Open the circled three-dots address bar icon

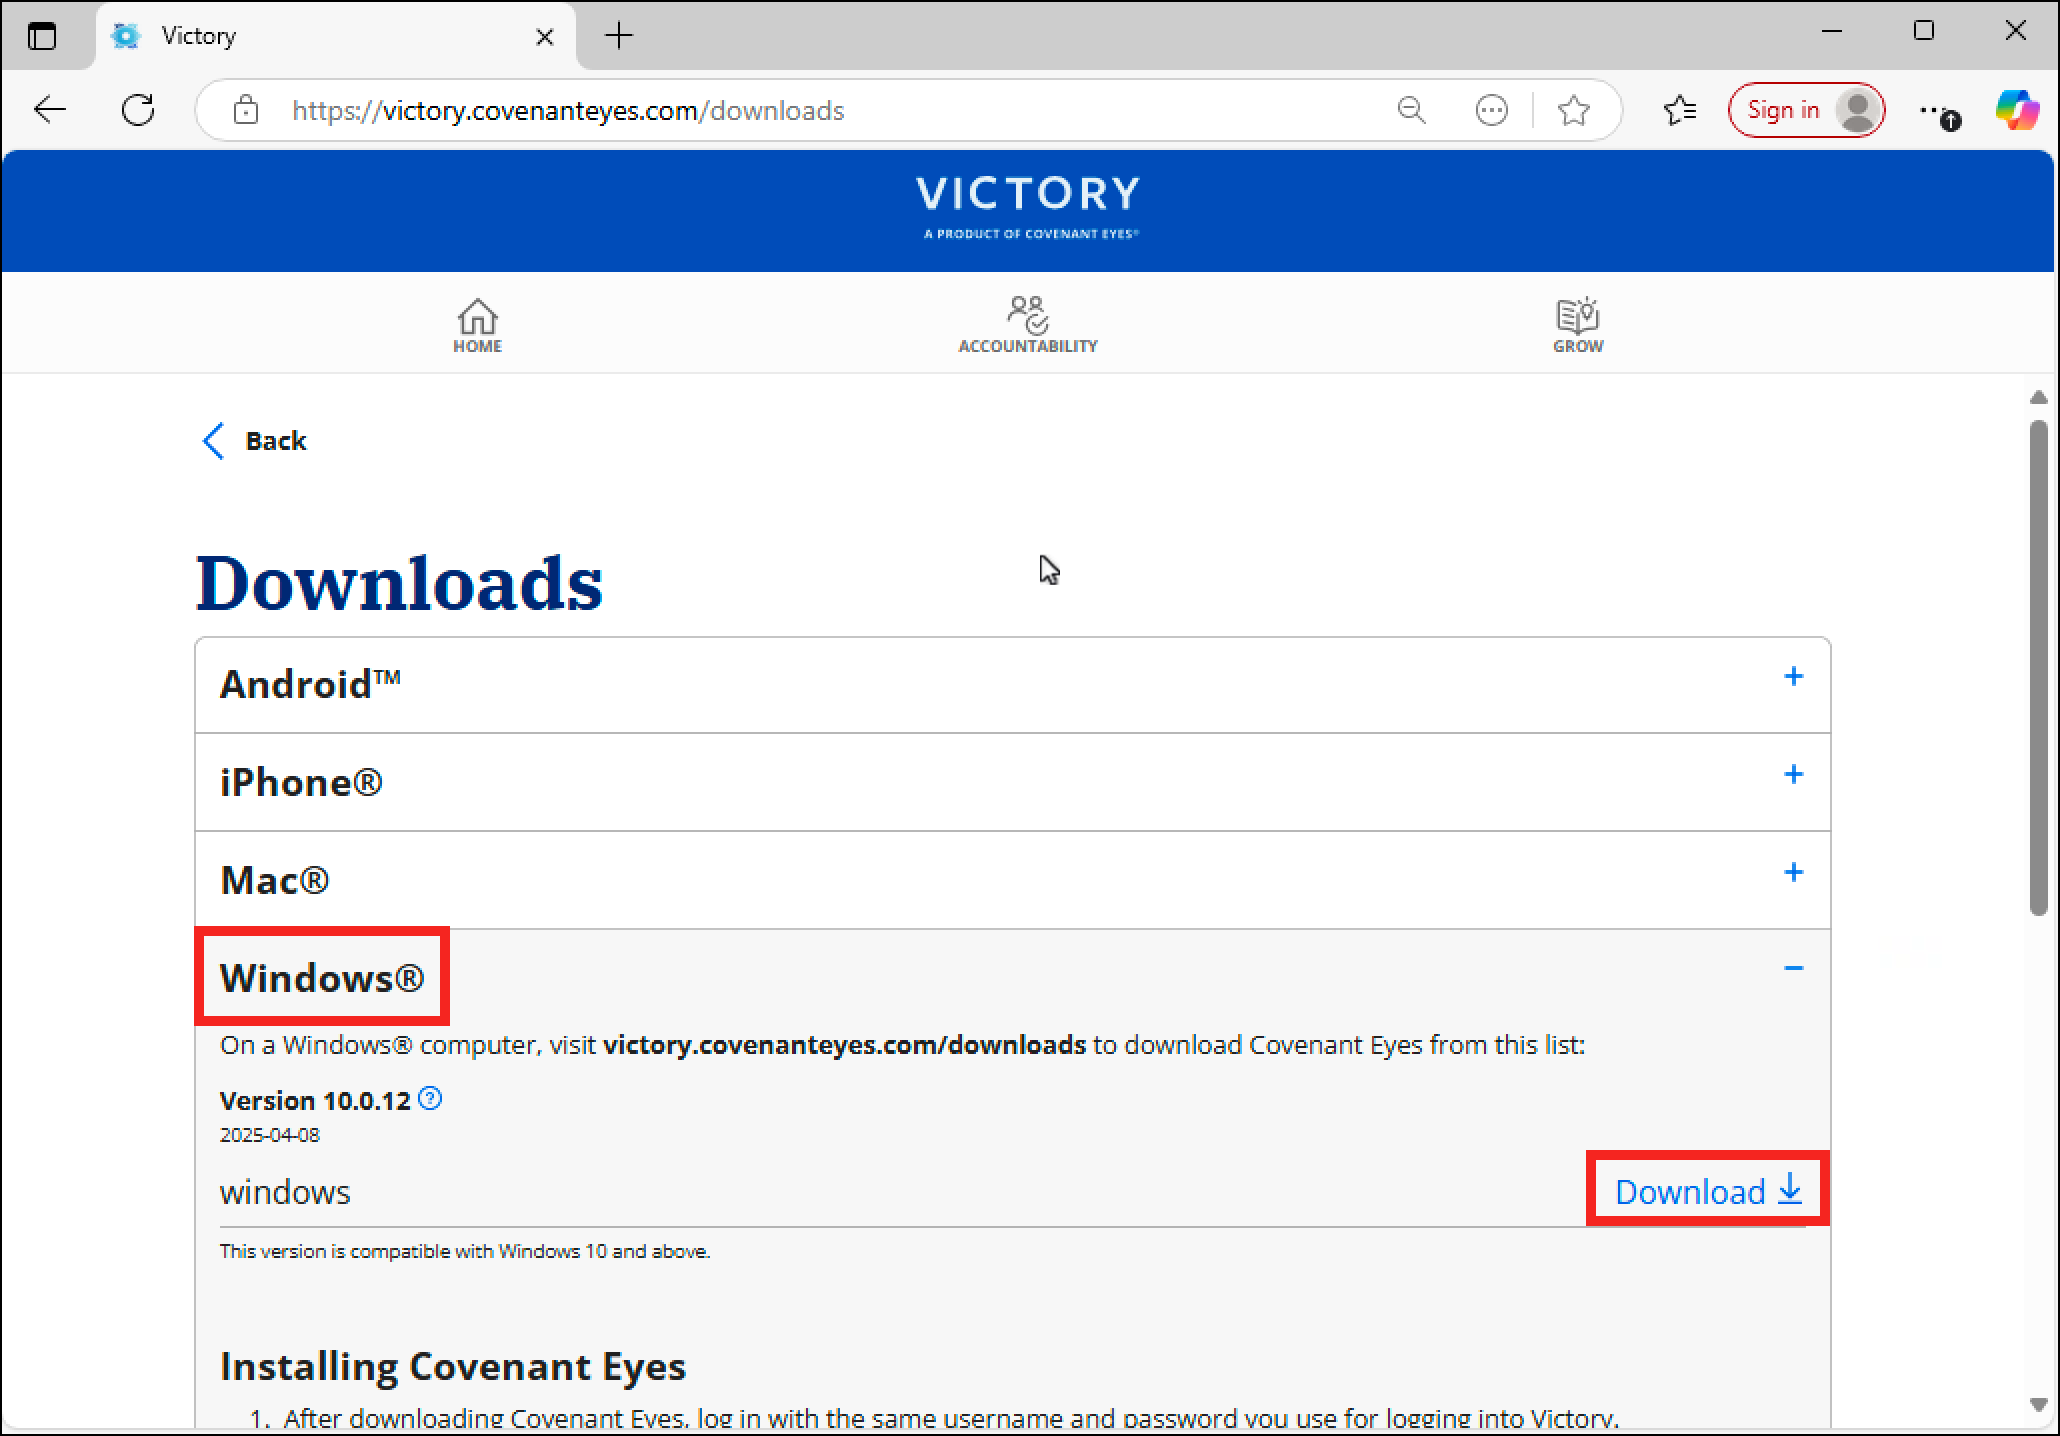tap(1492, 110)
